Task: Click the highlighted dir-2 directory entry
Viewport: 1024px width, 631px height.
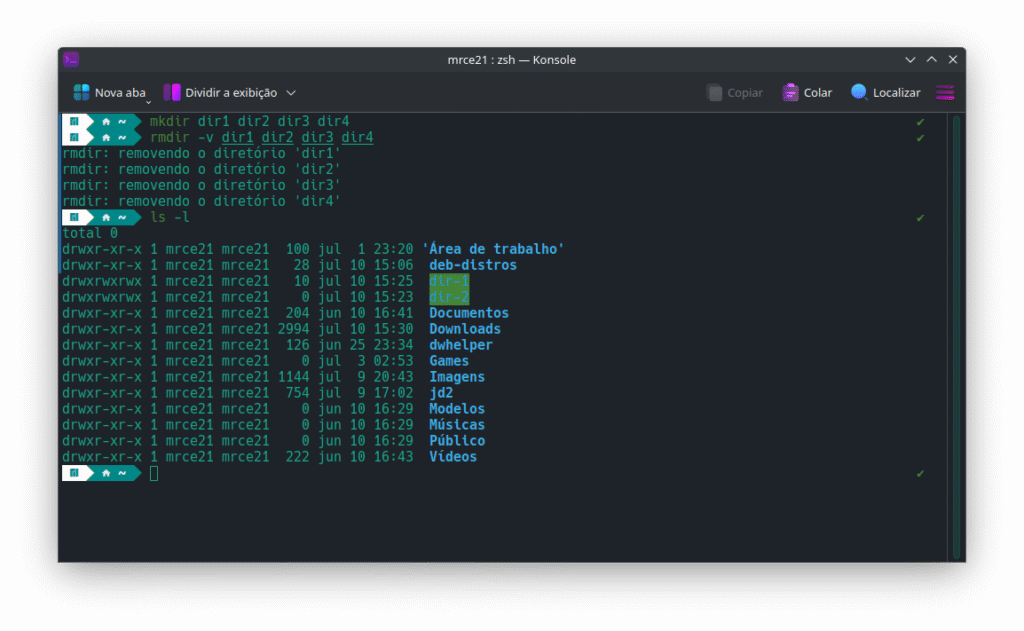Action: (449, 297)
